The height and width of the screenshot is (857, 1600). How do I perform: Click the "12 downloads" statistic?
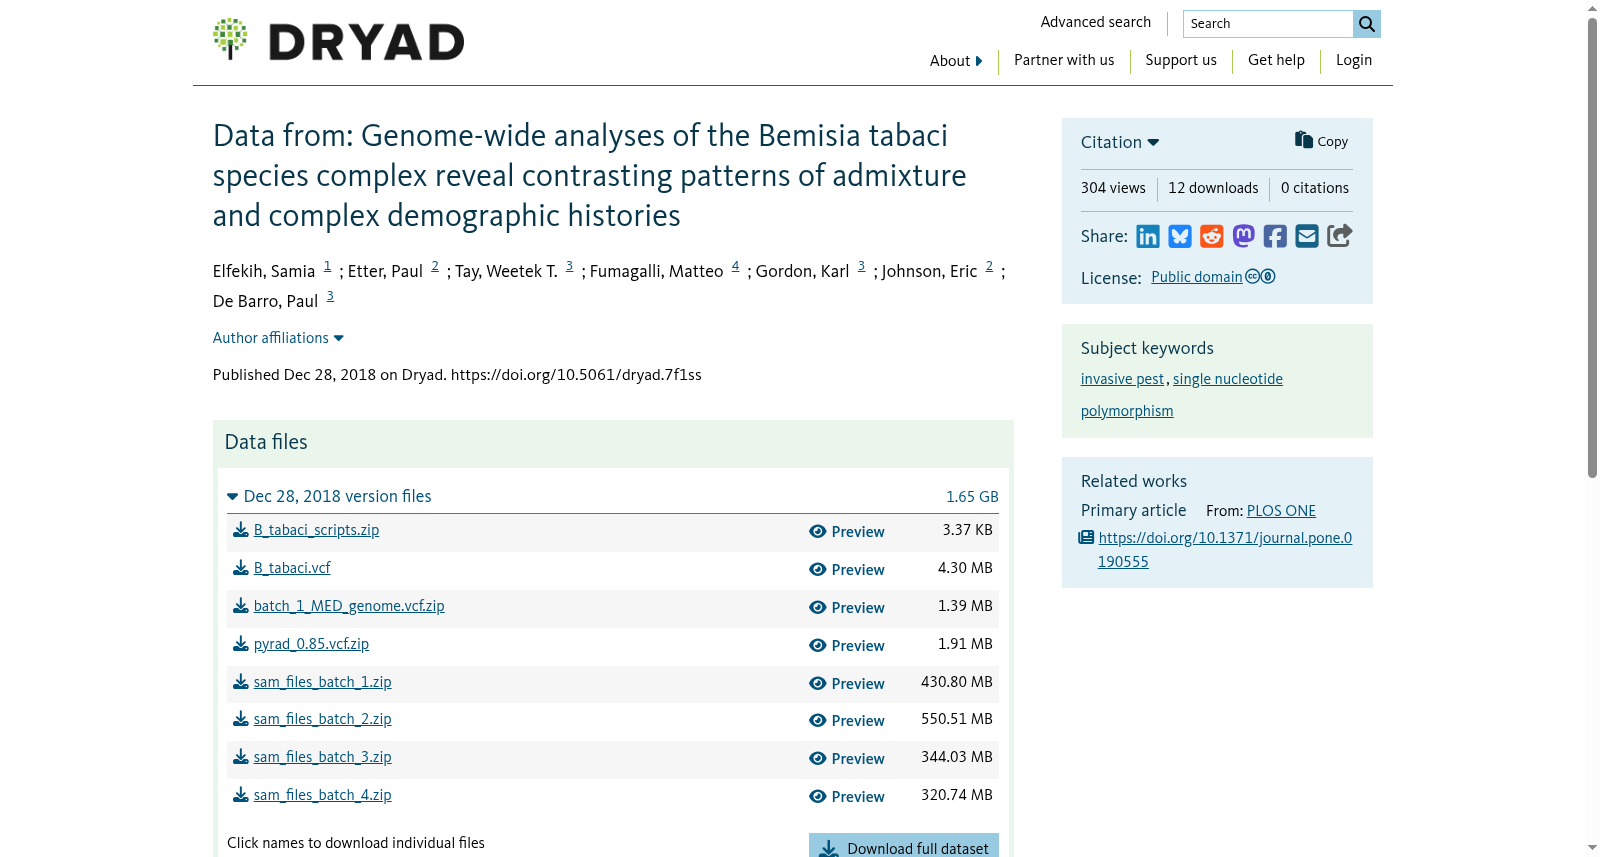[x=1213, y=188]
